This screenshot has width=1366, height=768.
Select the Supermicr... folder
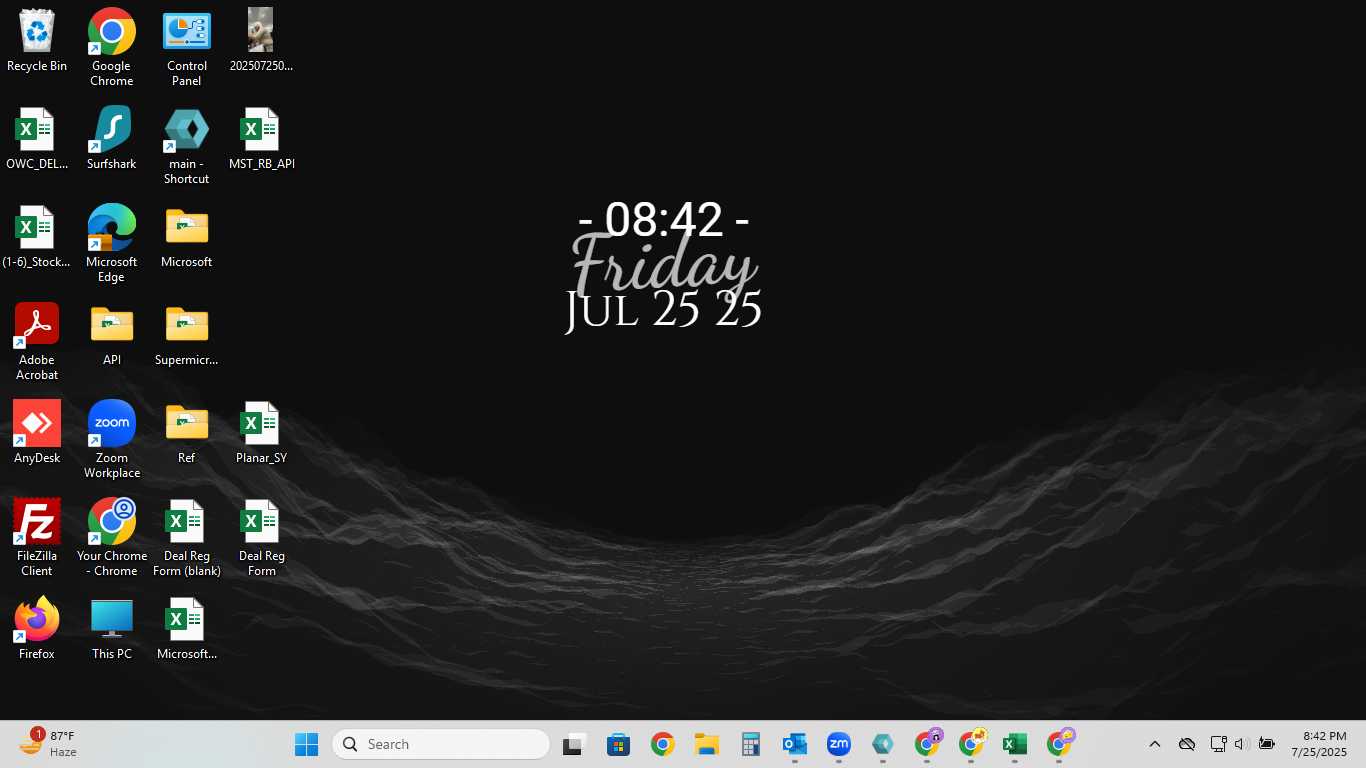pos(187,335)
